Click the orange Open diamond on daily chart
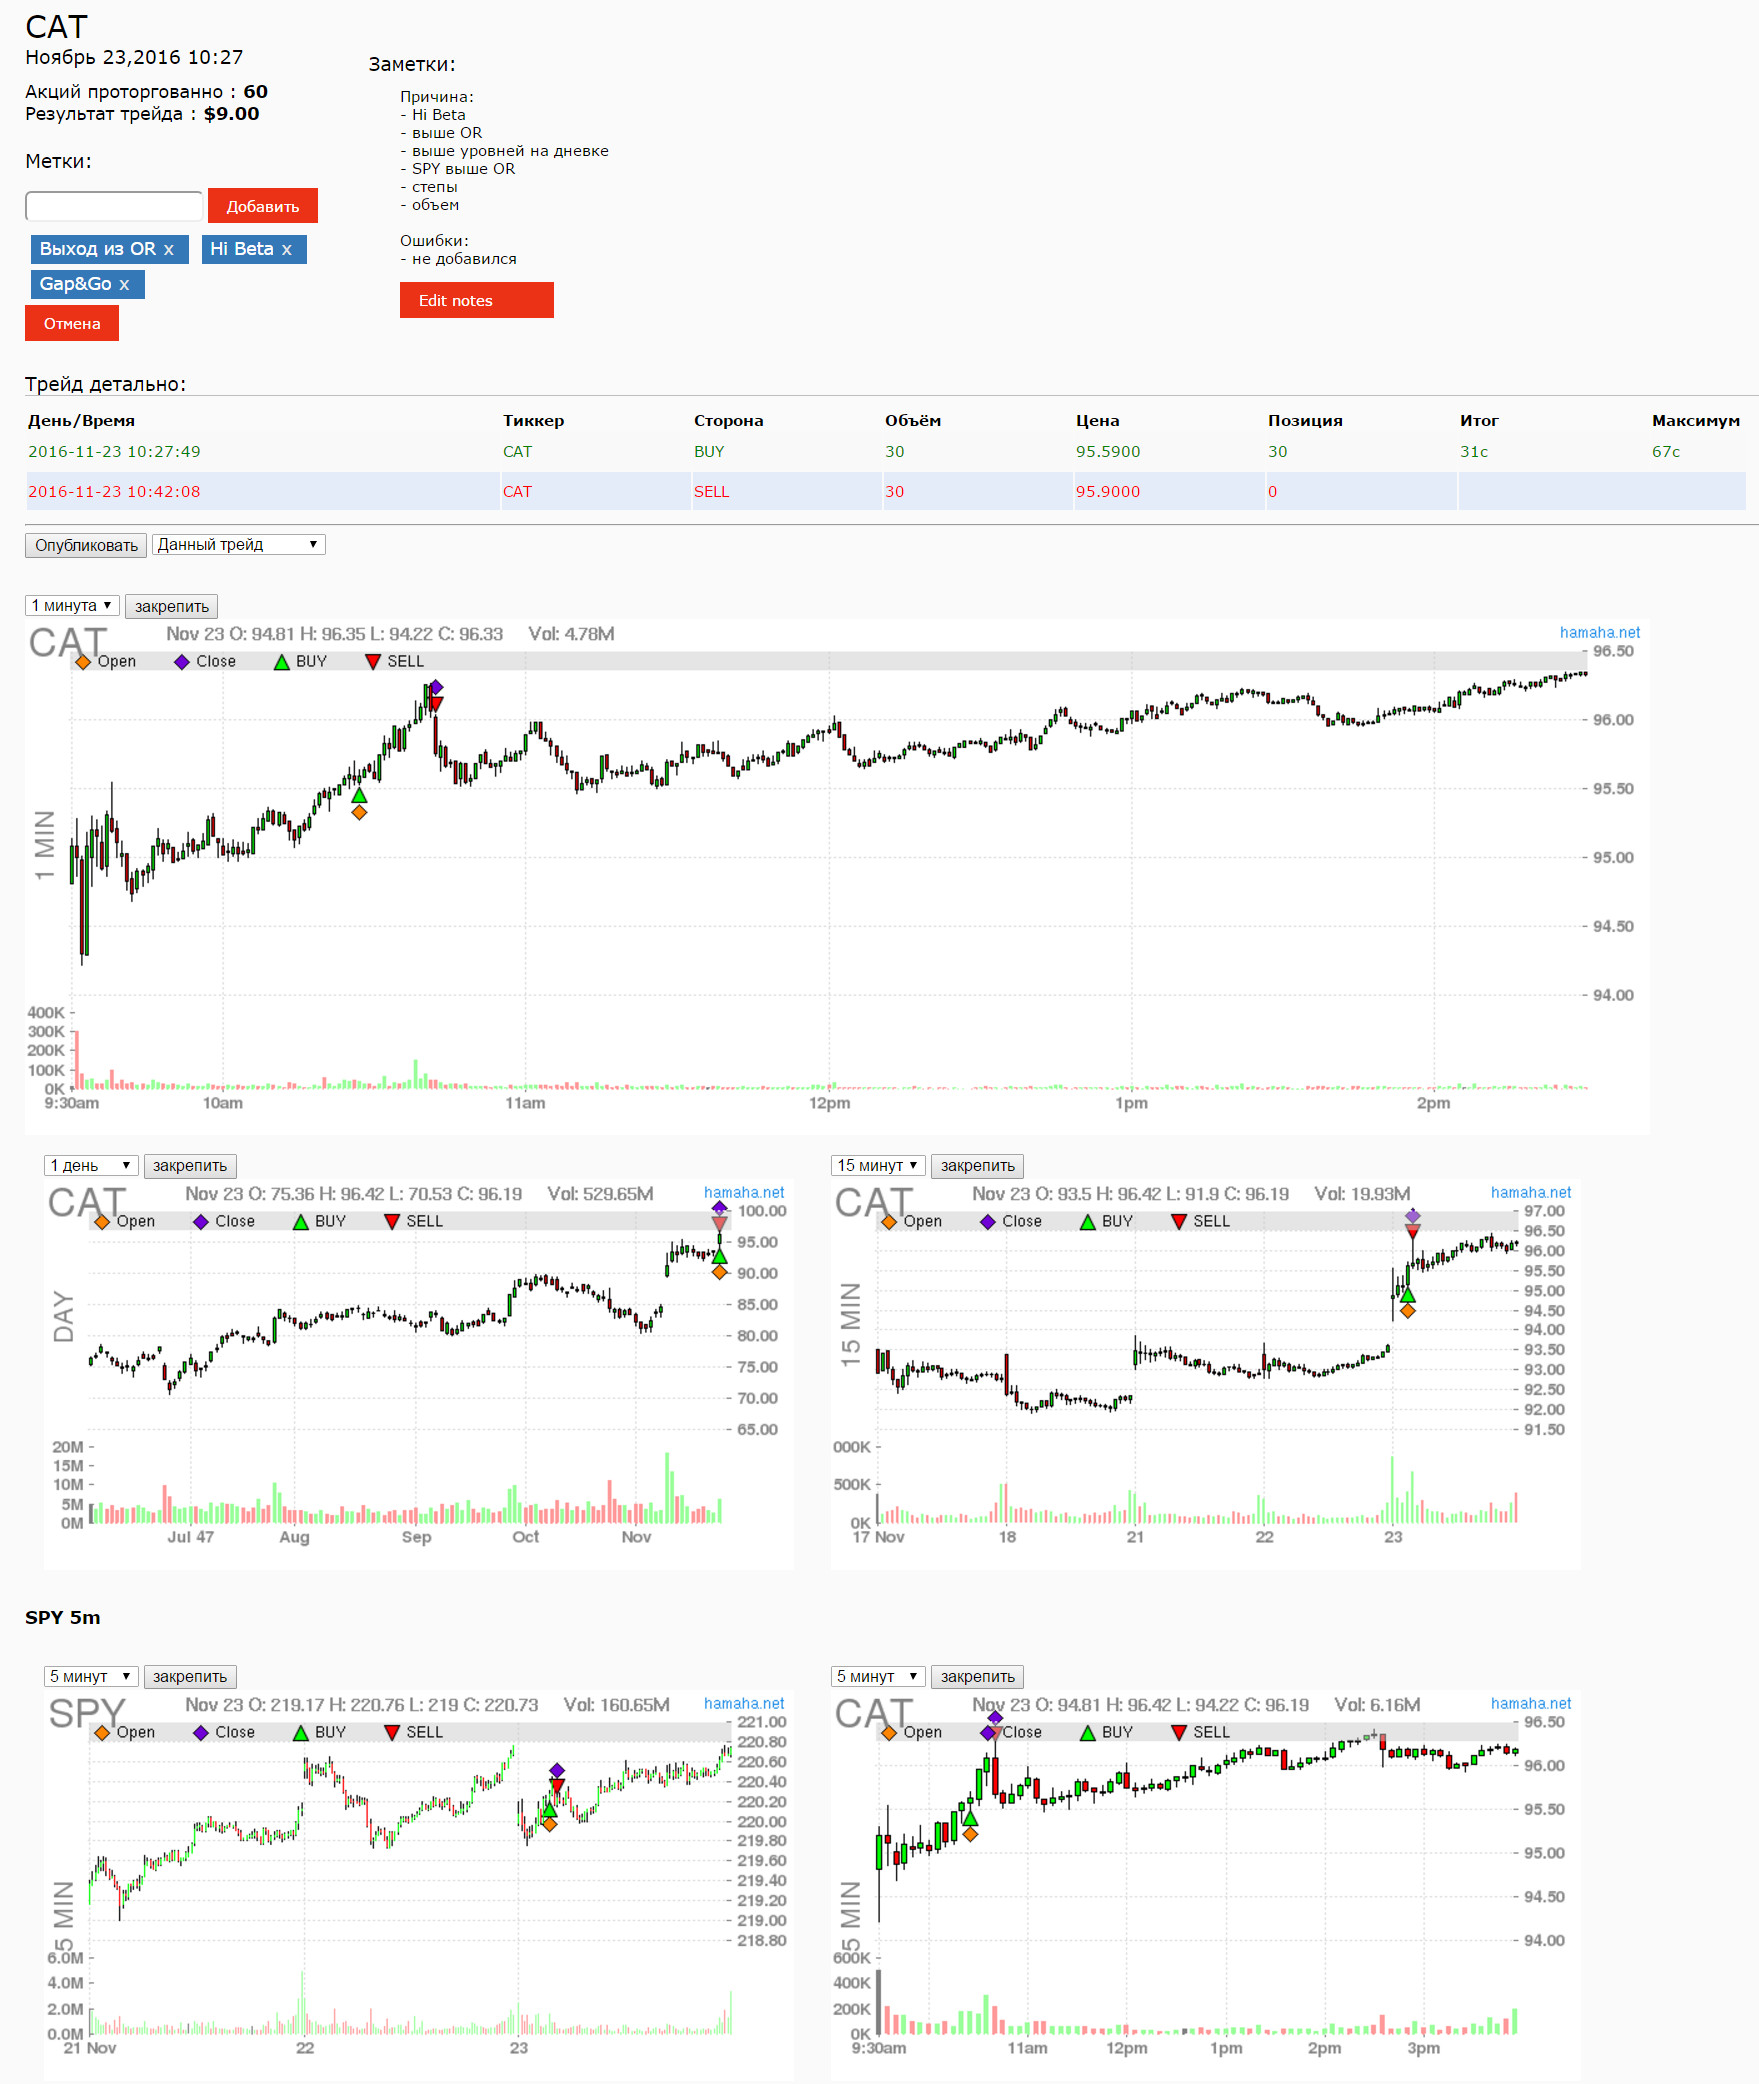The width and height of the screenshot is (1759, 2084). click(719, 1272)
